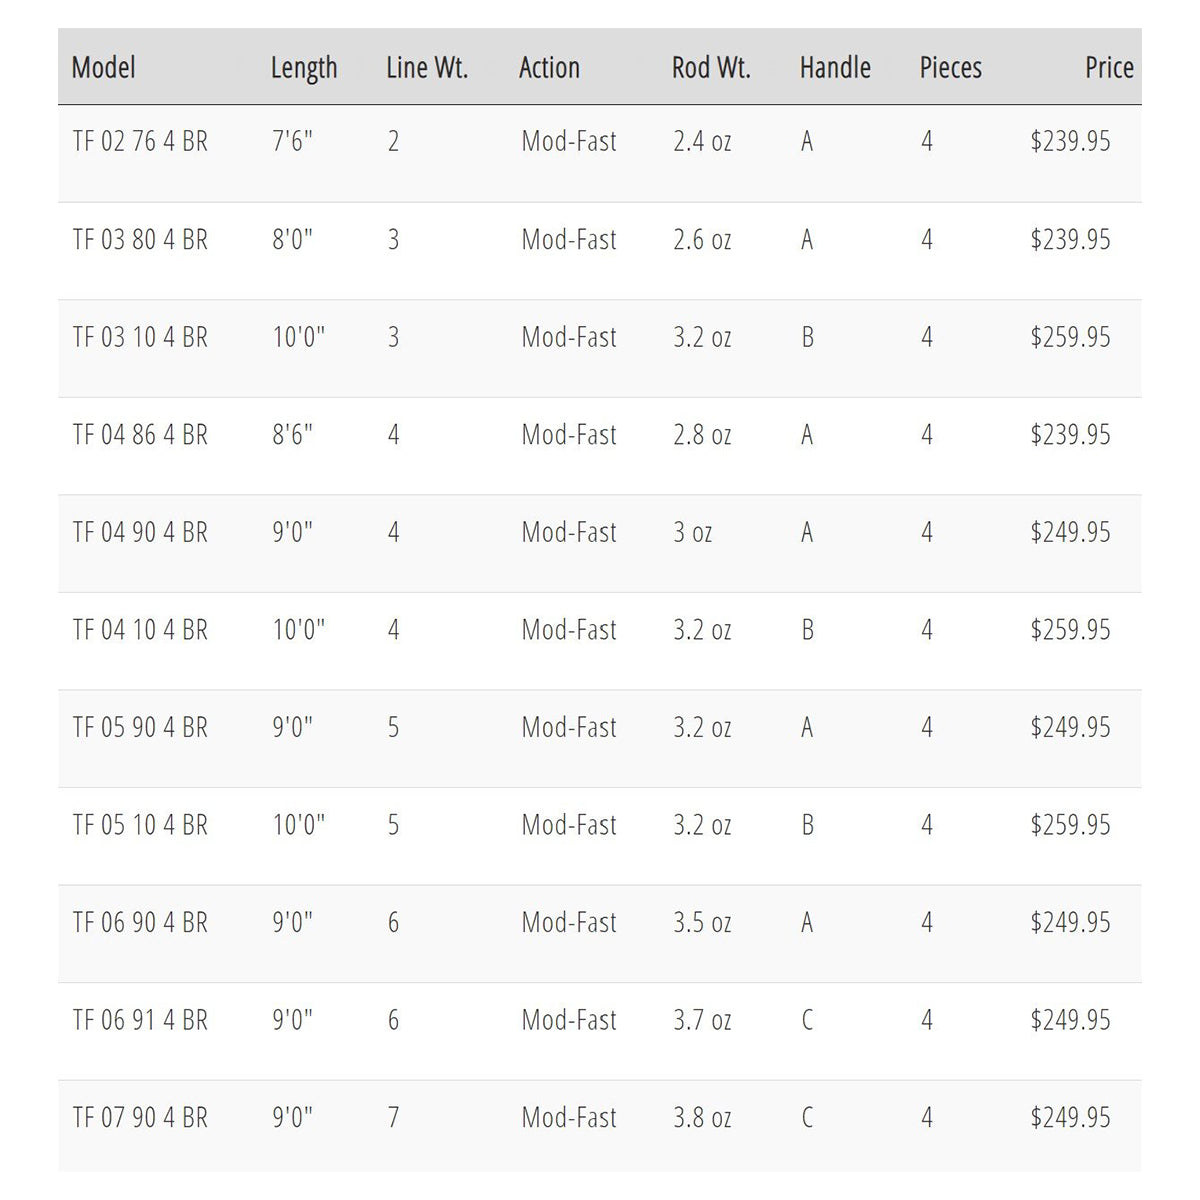Screen dimensions: 1200x1200
Task: Select the price of TF 04 86 4 BR
Action: pyautogui.click(x=1070, y=435)
